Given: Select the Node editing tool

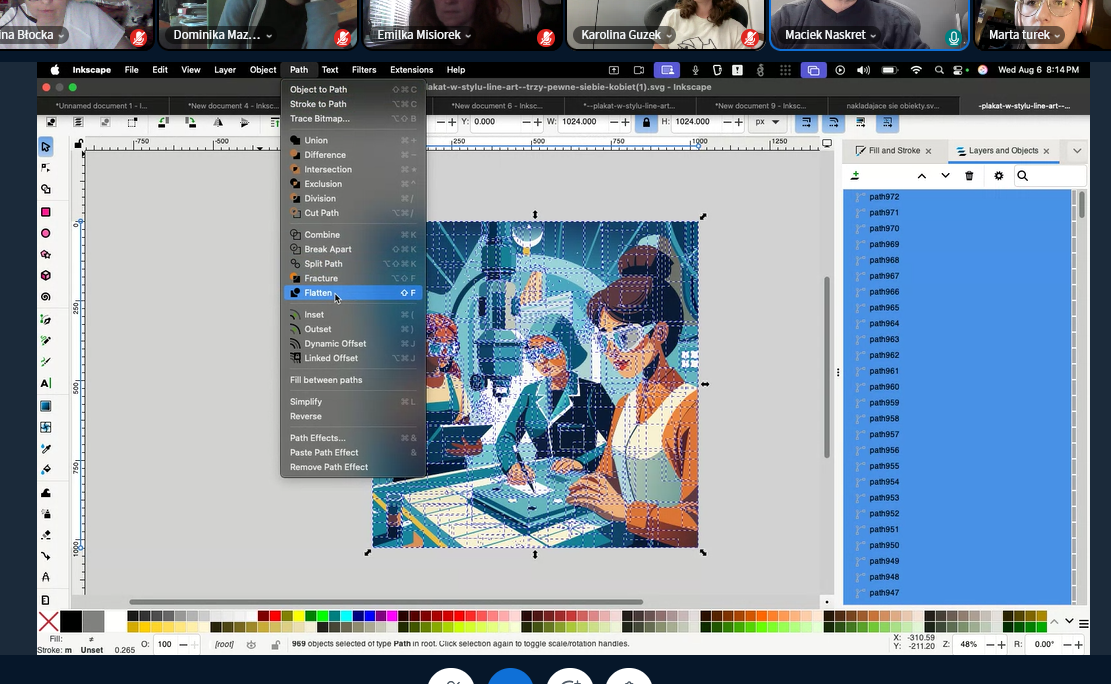Looking at the screenshot, I should click(46, 168).
